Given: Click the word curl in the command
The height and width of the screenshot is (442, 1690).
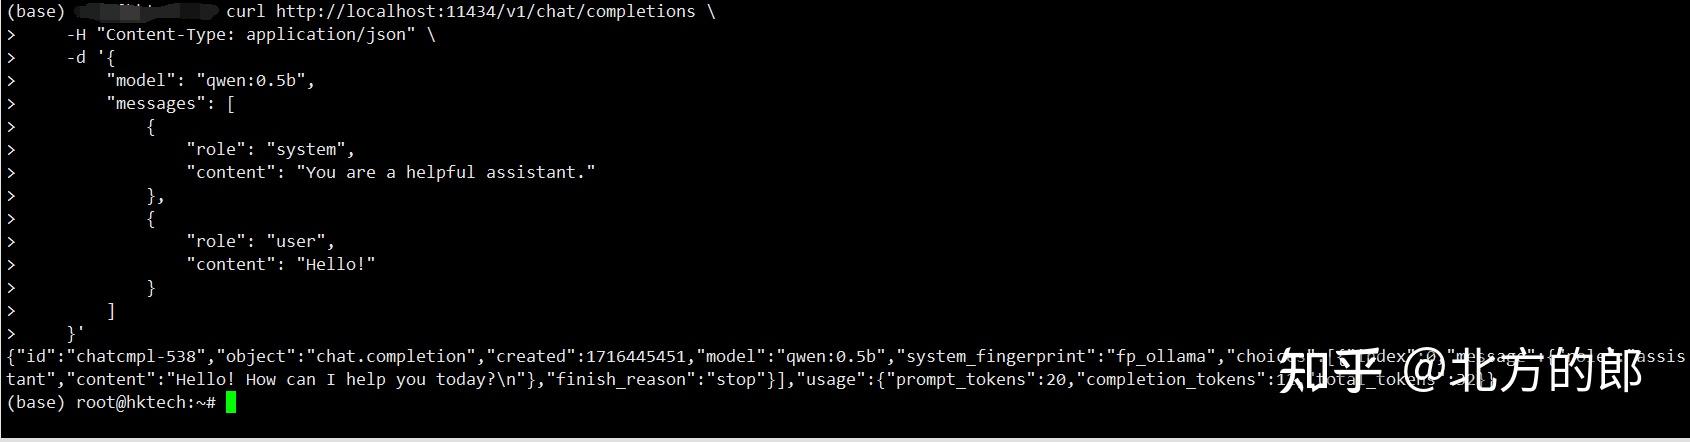Looking at the screenshot, I should point(245,12).
